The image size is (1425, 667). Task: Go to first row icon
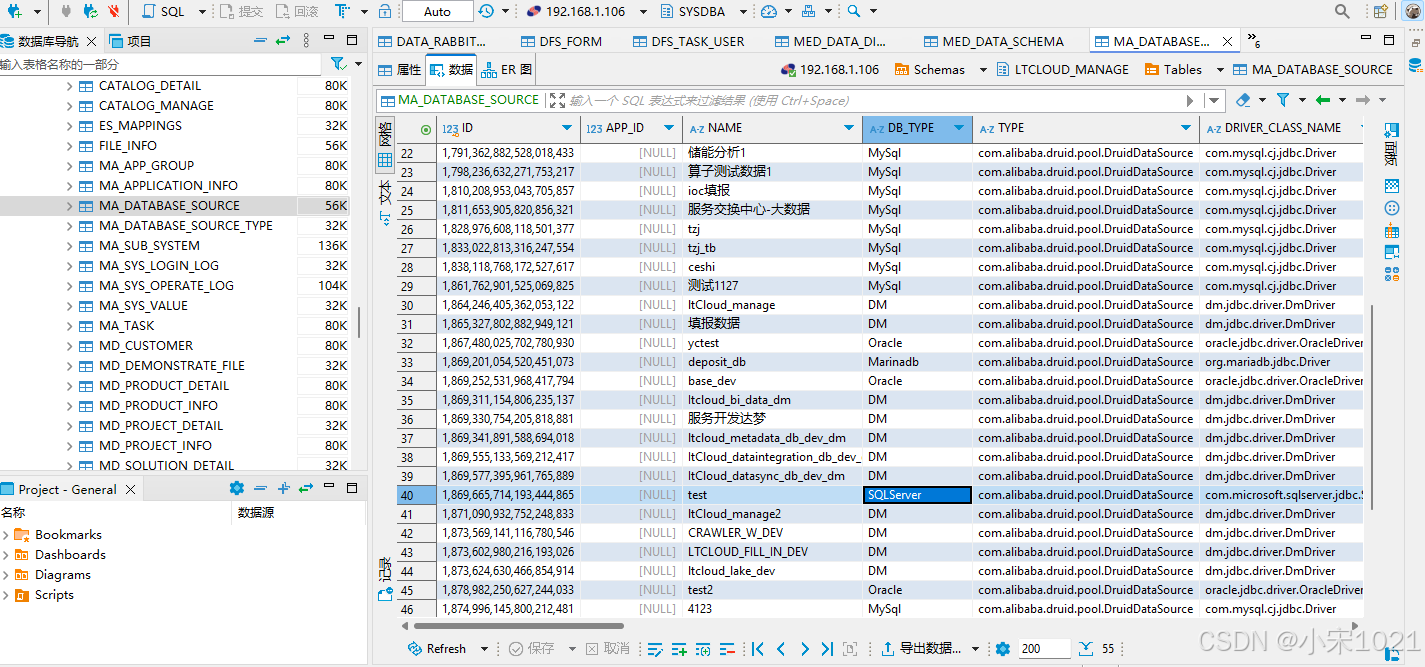click(757, 649)
